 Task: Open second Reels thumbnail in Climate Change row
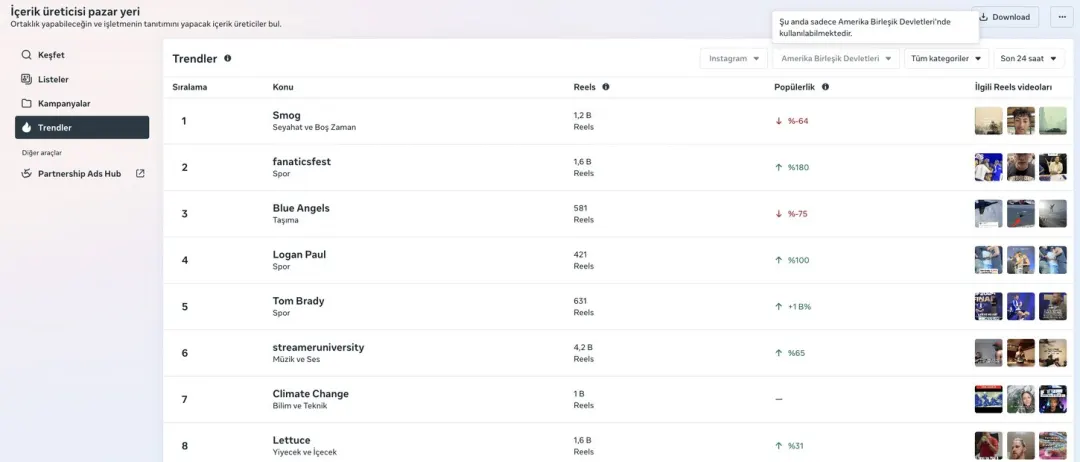point(1021,399)
